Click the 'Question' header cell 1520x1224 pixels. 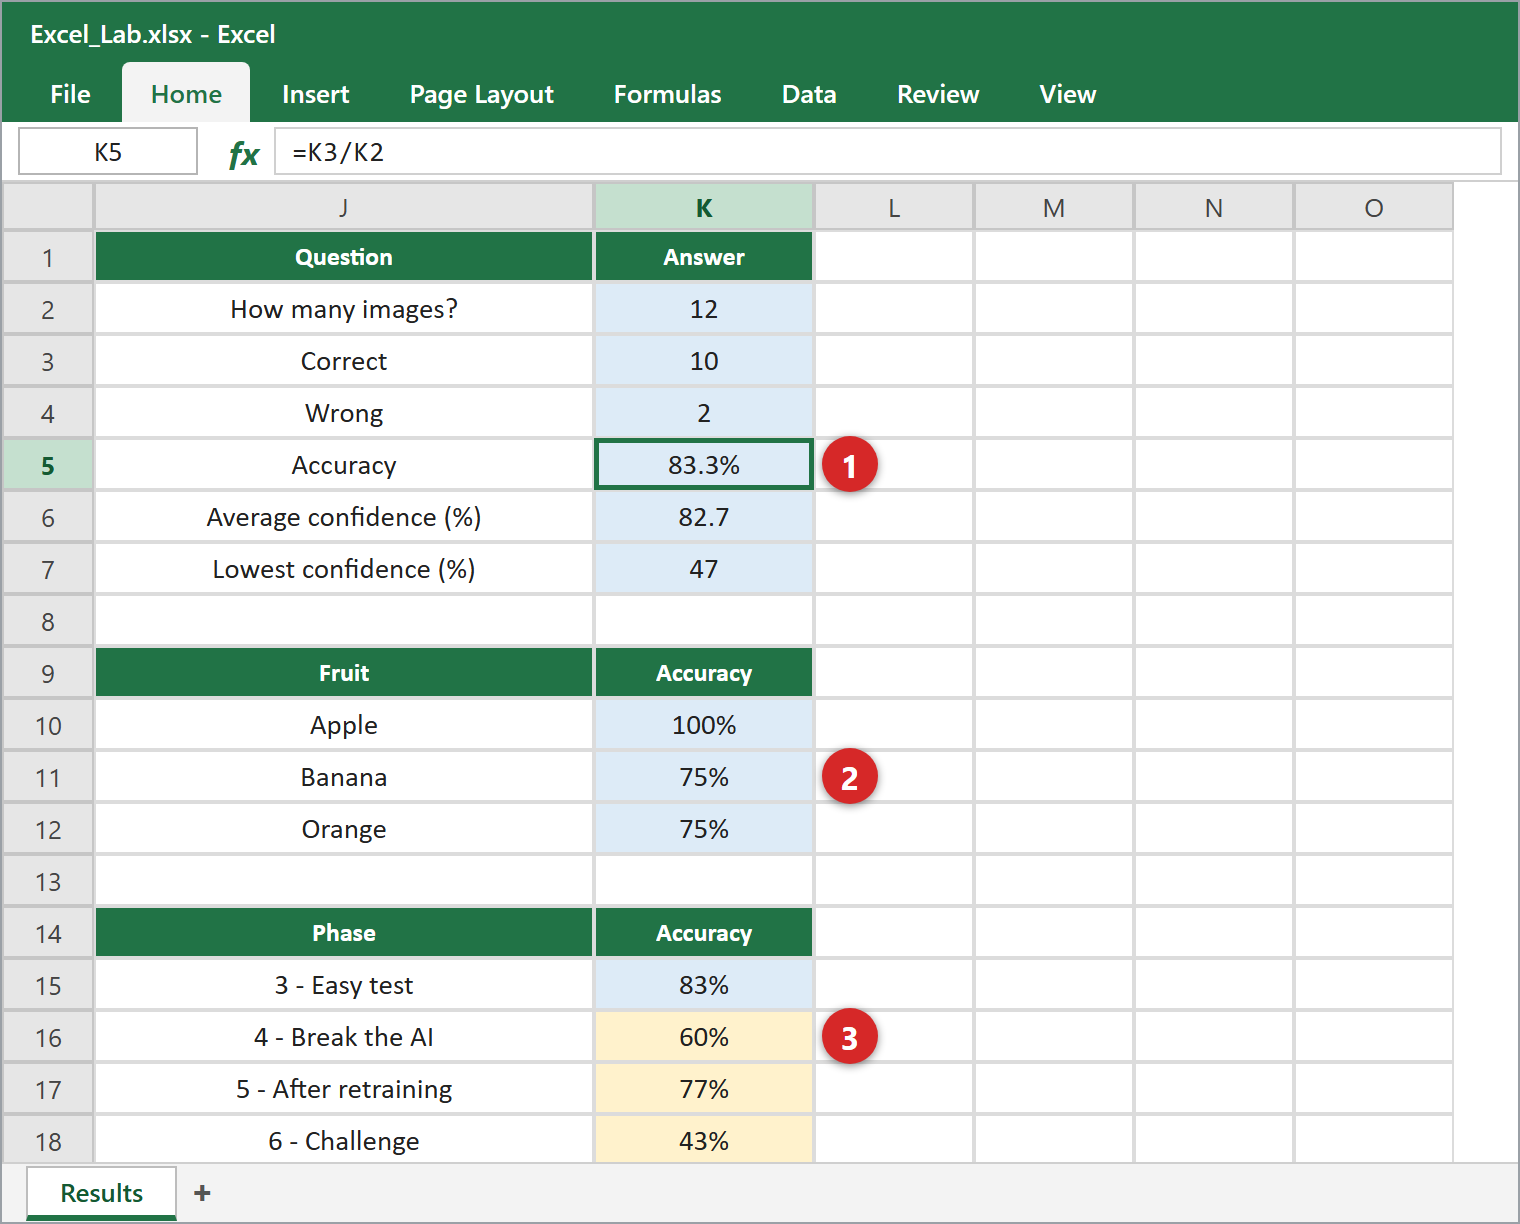tap(344, 257)
